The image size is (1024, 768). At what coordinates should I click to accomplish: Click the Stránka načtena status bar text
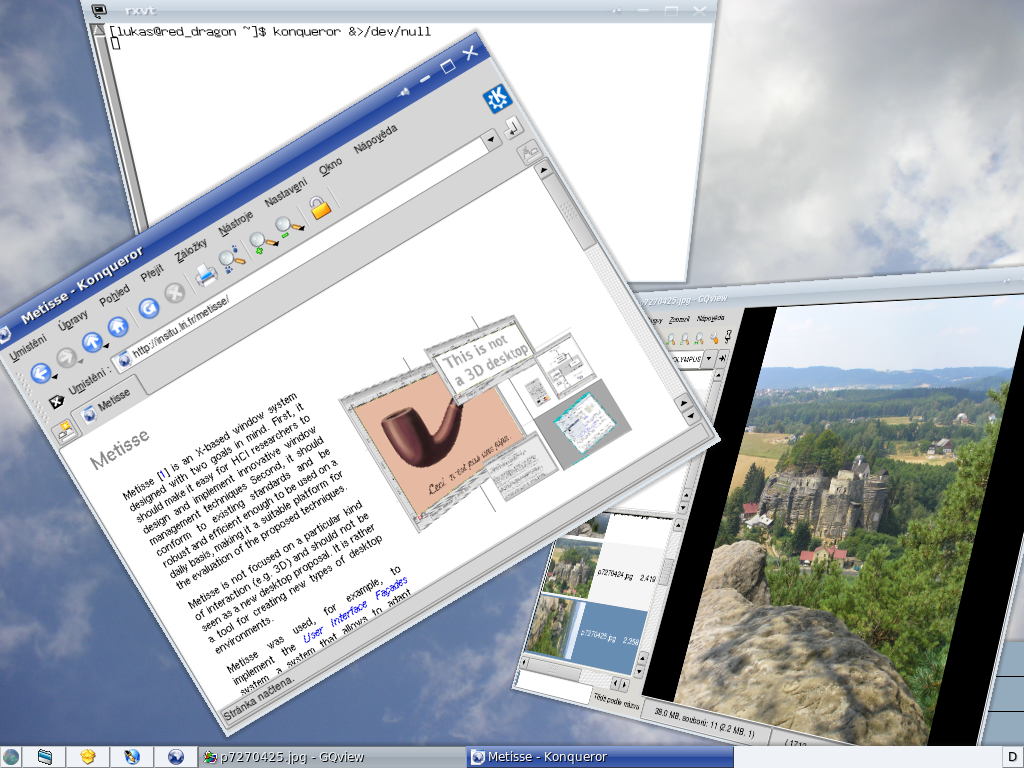click(259, 697)
